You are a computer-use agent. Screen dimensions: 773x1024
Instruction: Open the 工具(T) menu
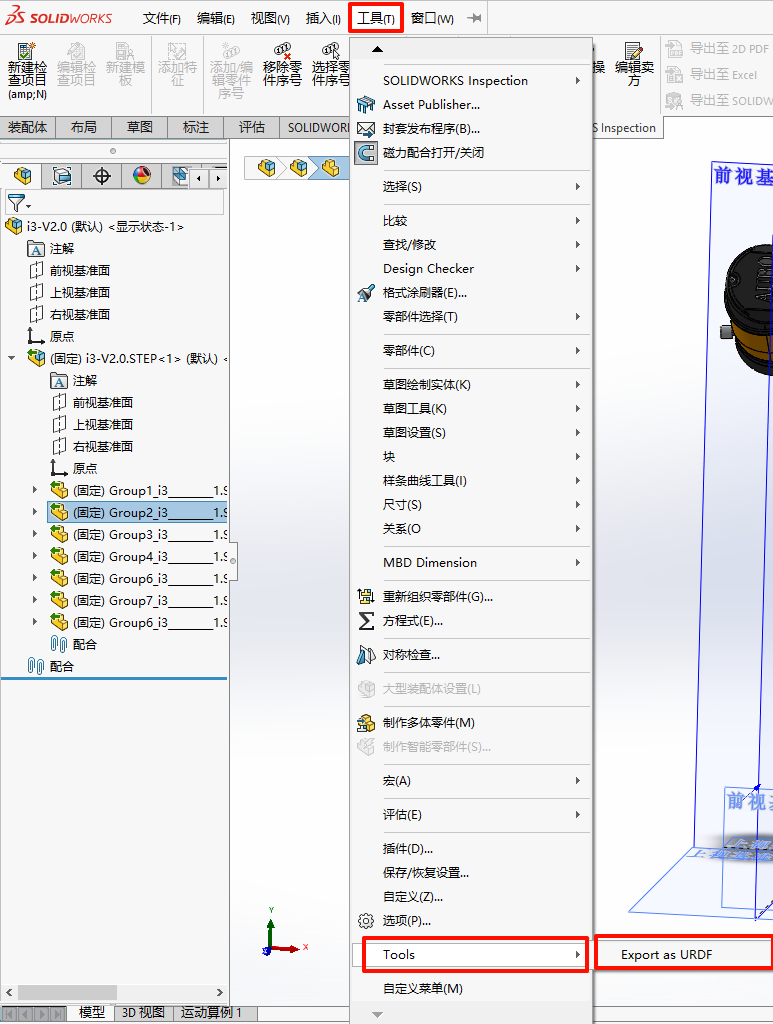(375, 18)
